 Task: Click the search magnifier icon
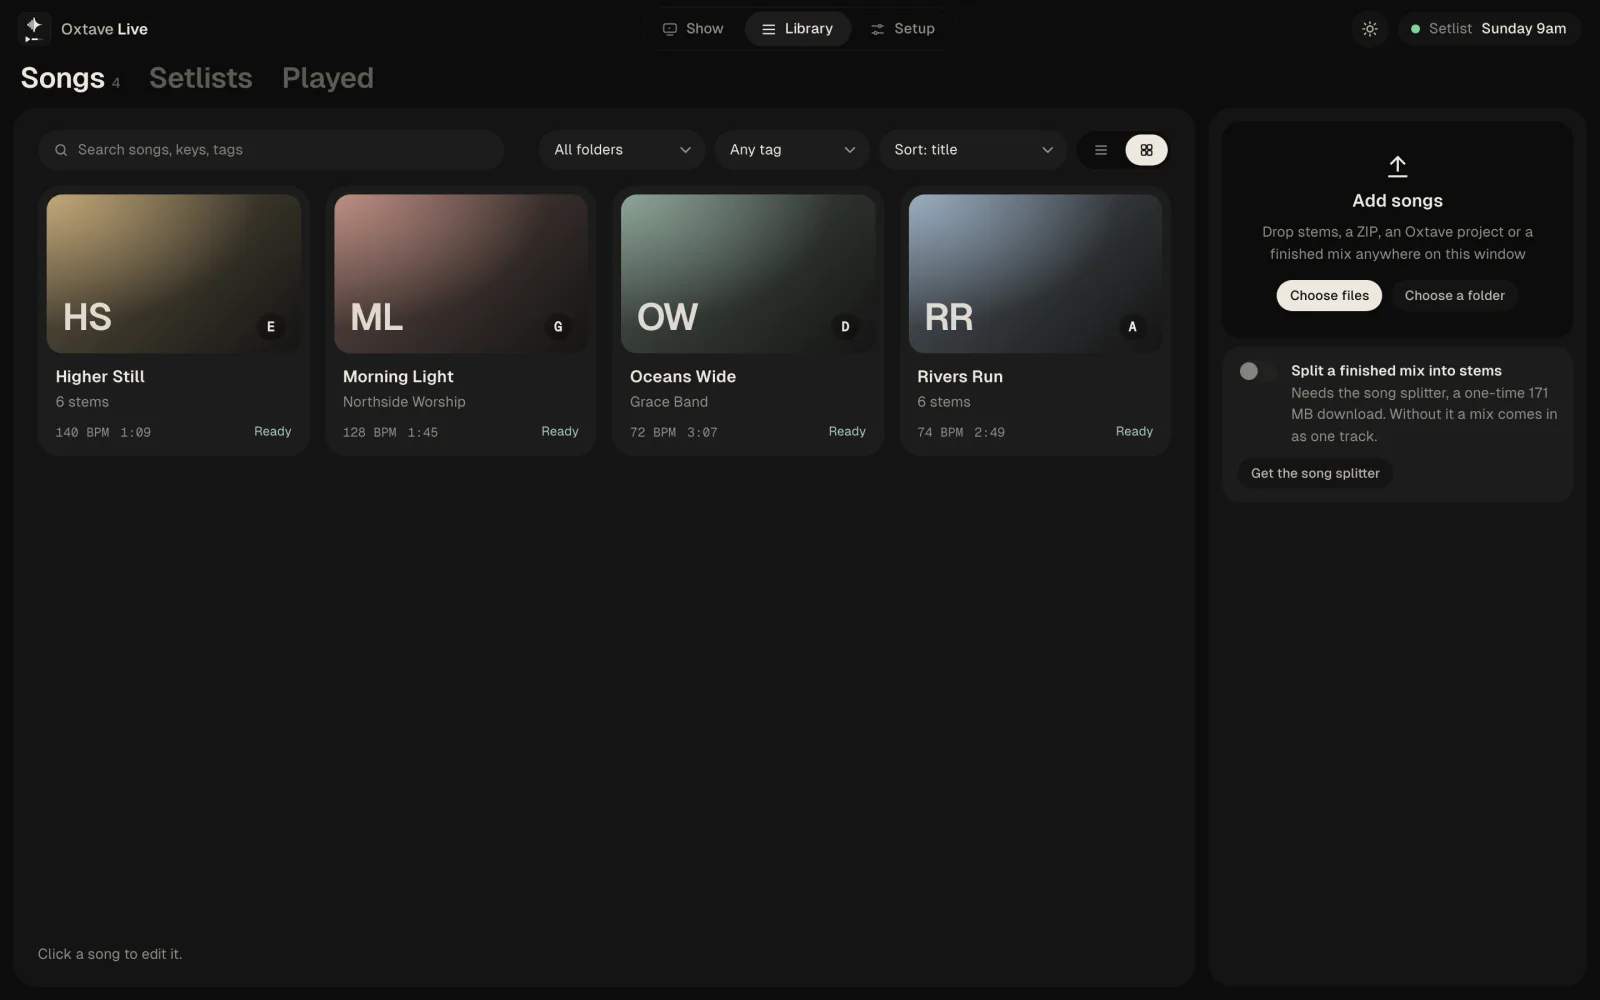coord(61,150)
